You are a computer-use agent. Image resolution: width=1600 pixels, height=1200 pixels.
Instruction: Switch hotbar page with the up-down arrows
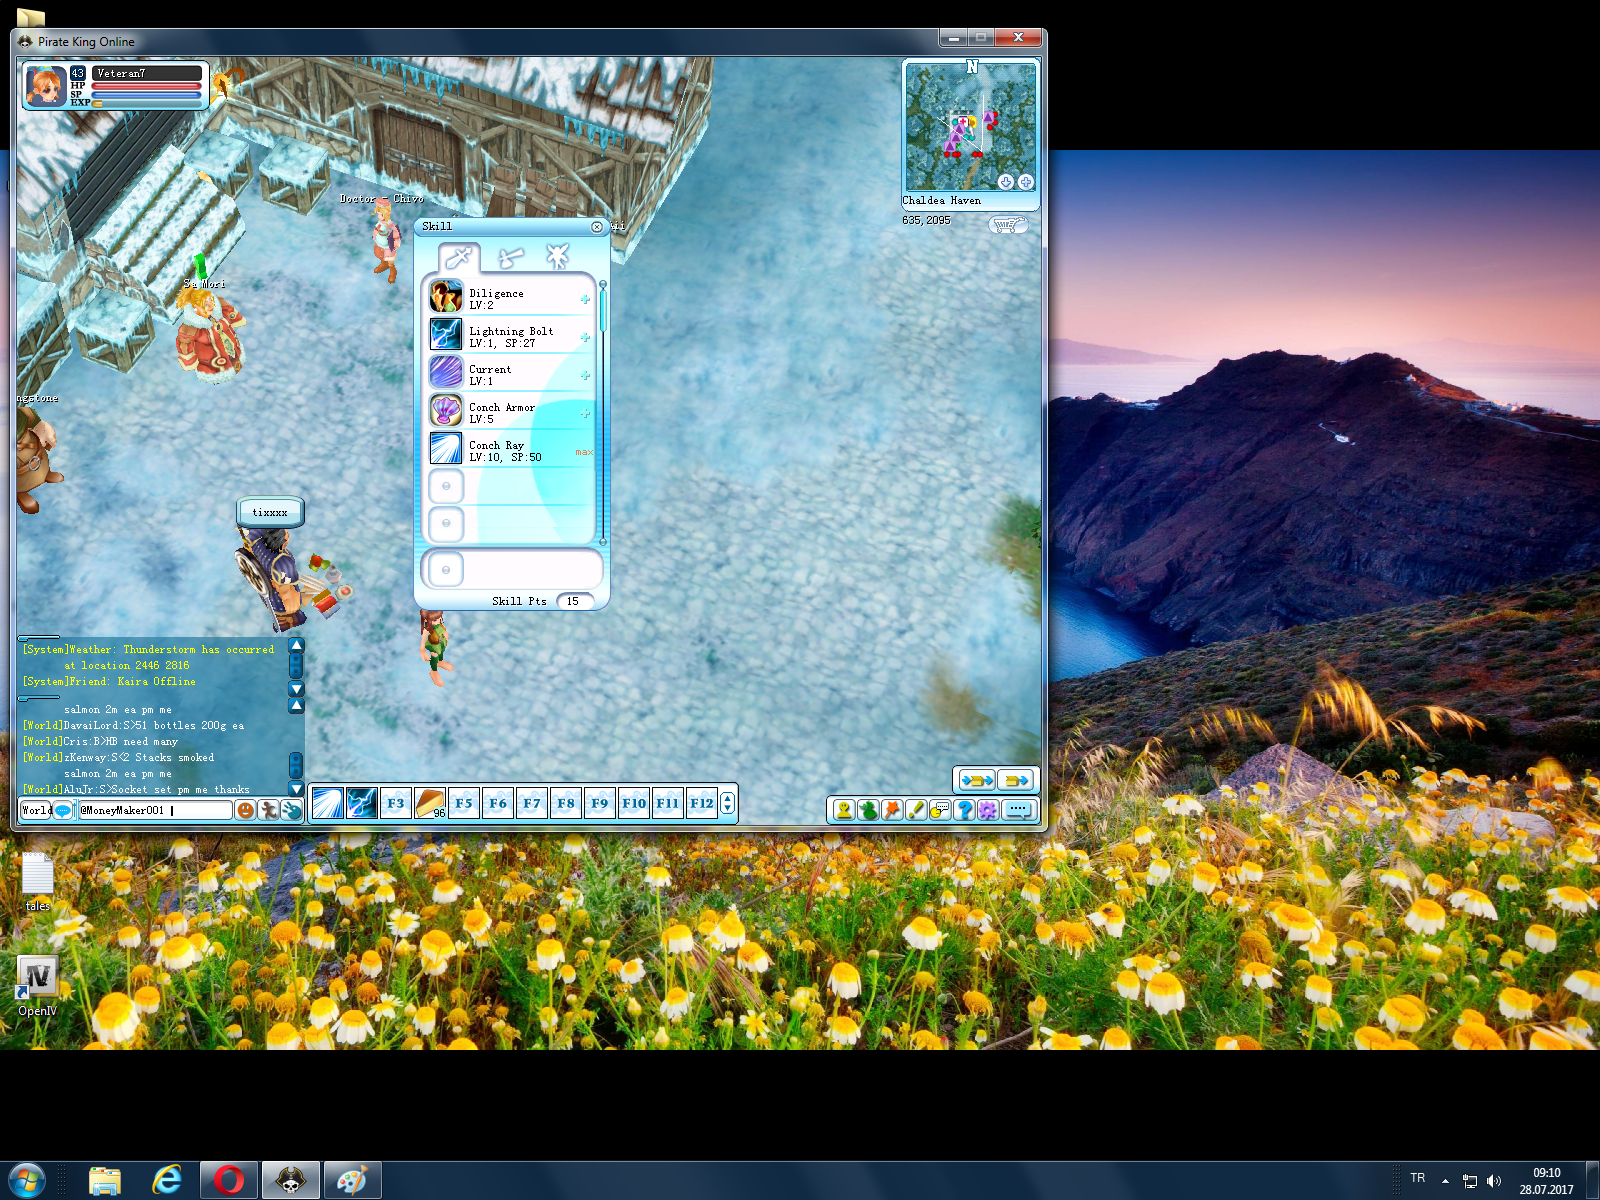(x=727, y=803)
